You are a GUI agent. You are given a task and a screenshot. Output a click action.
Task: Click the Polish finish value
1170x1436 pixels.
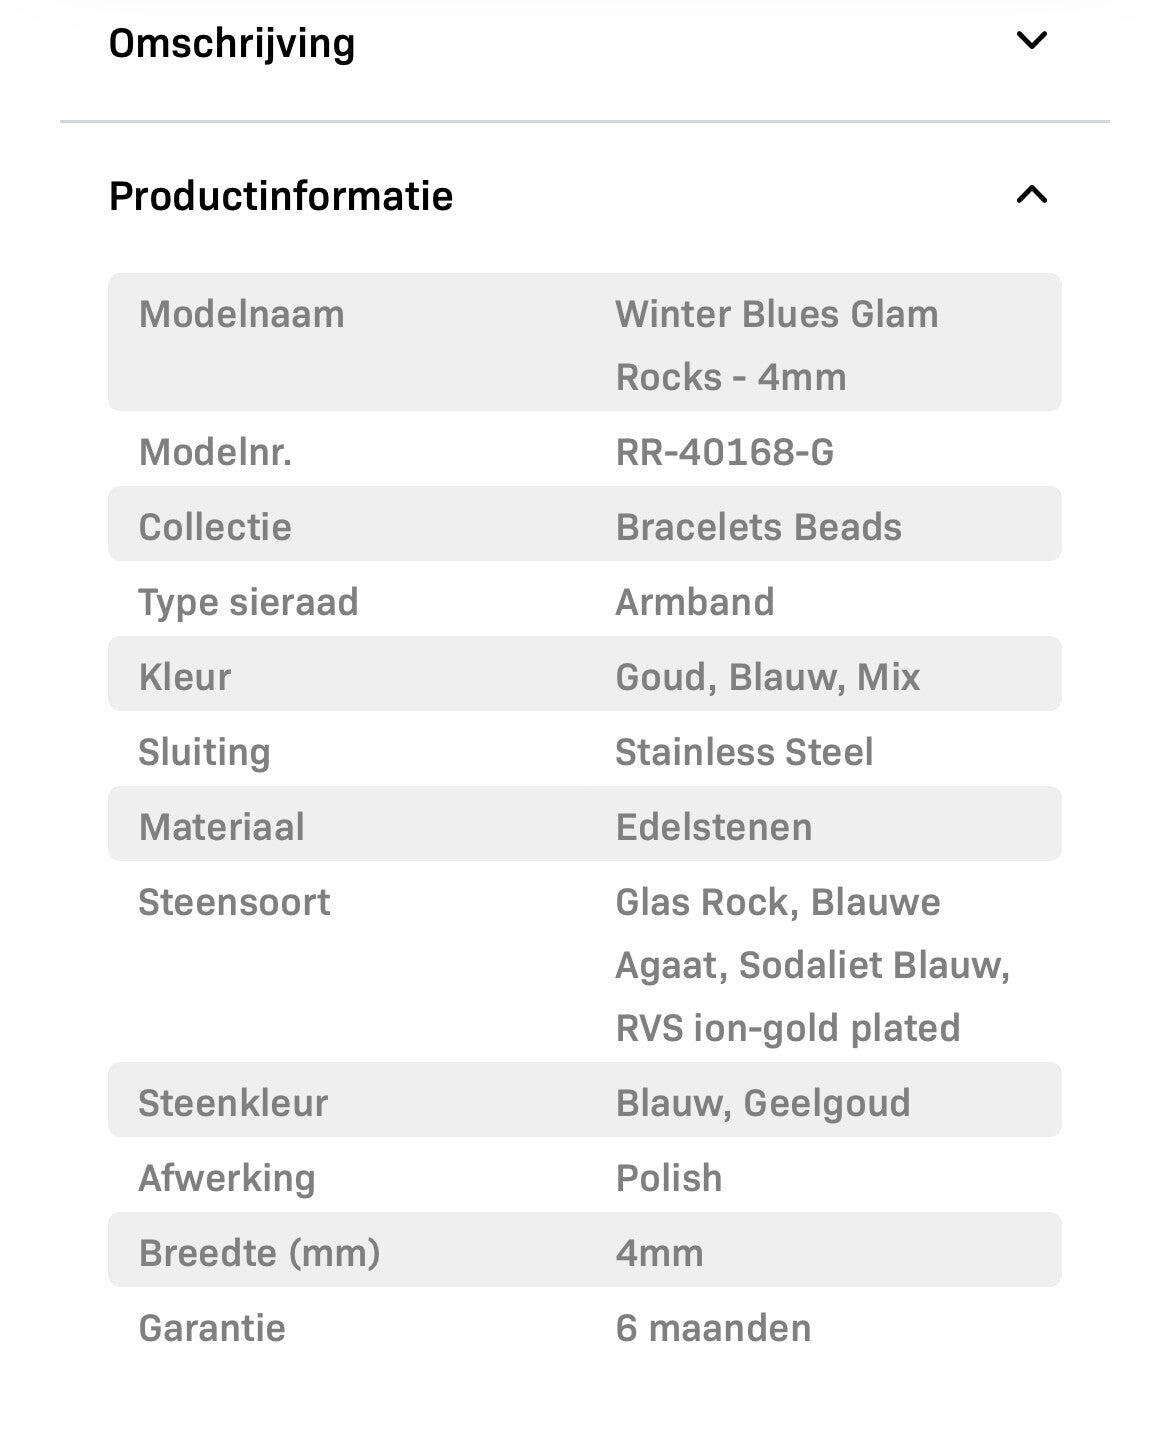click(x=669, y=1178)
